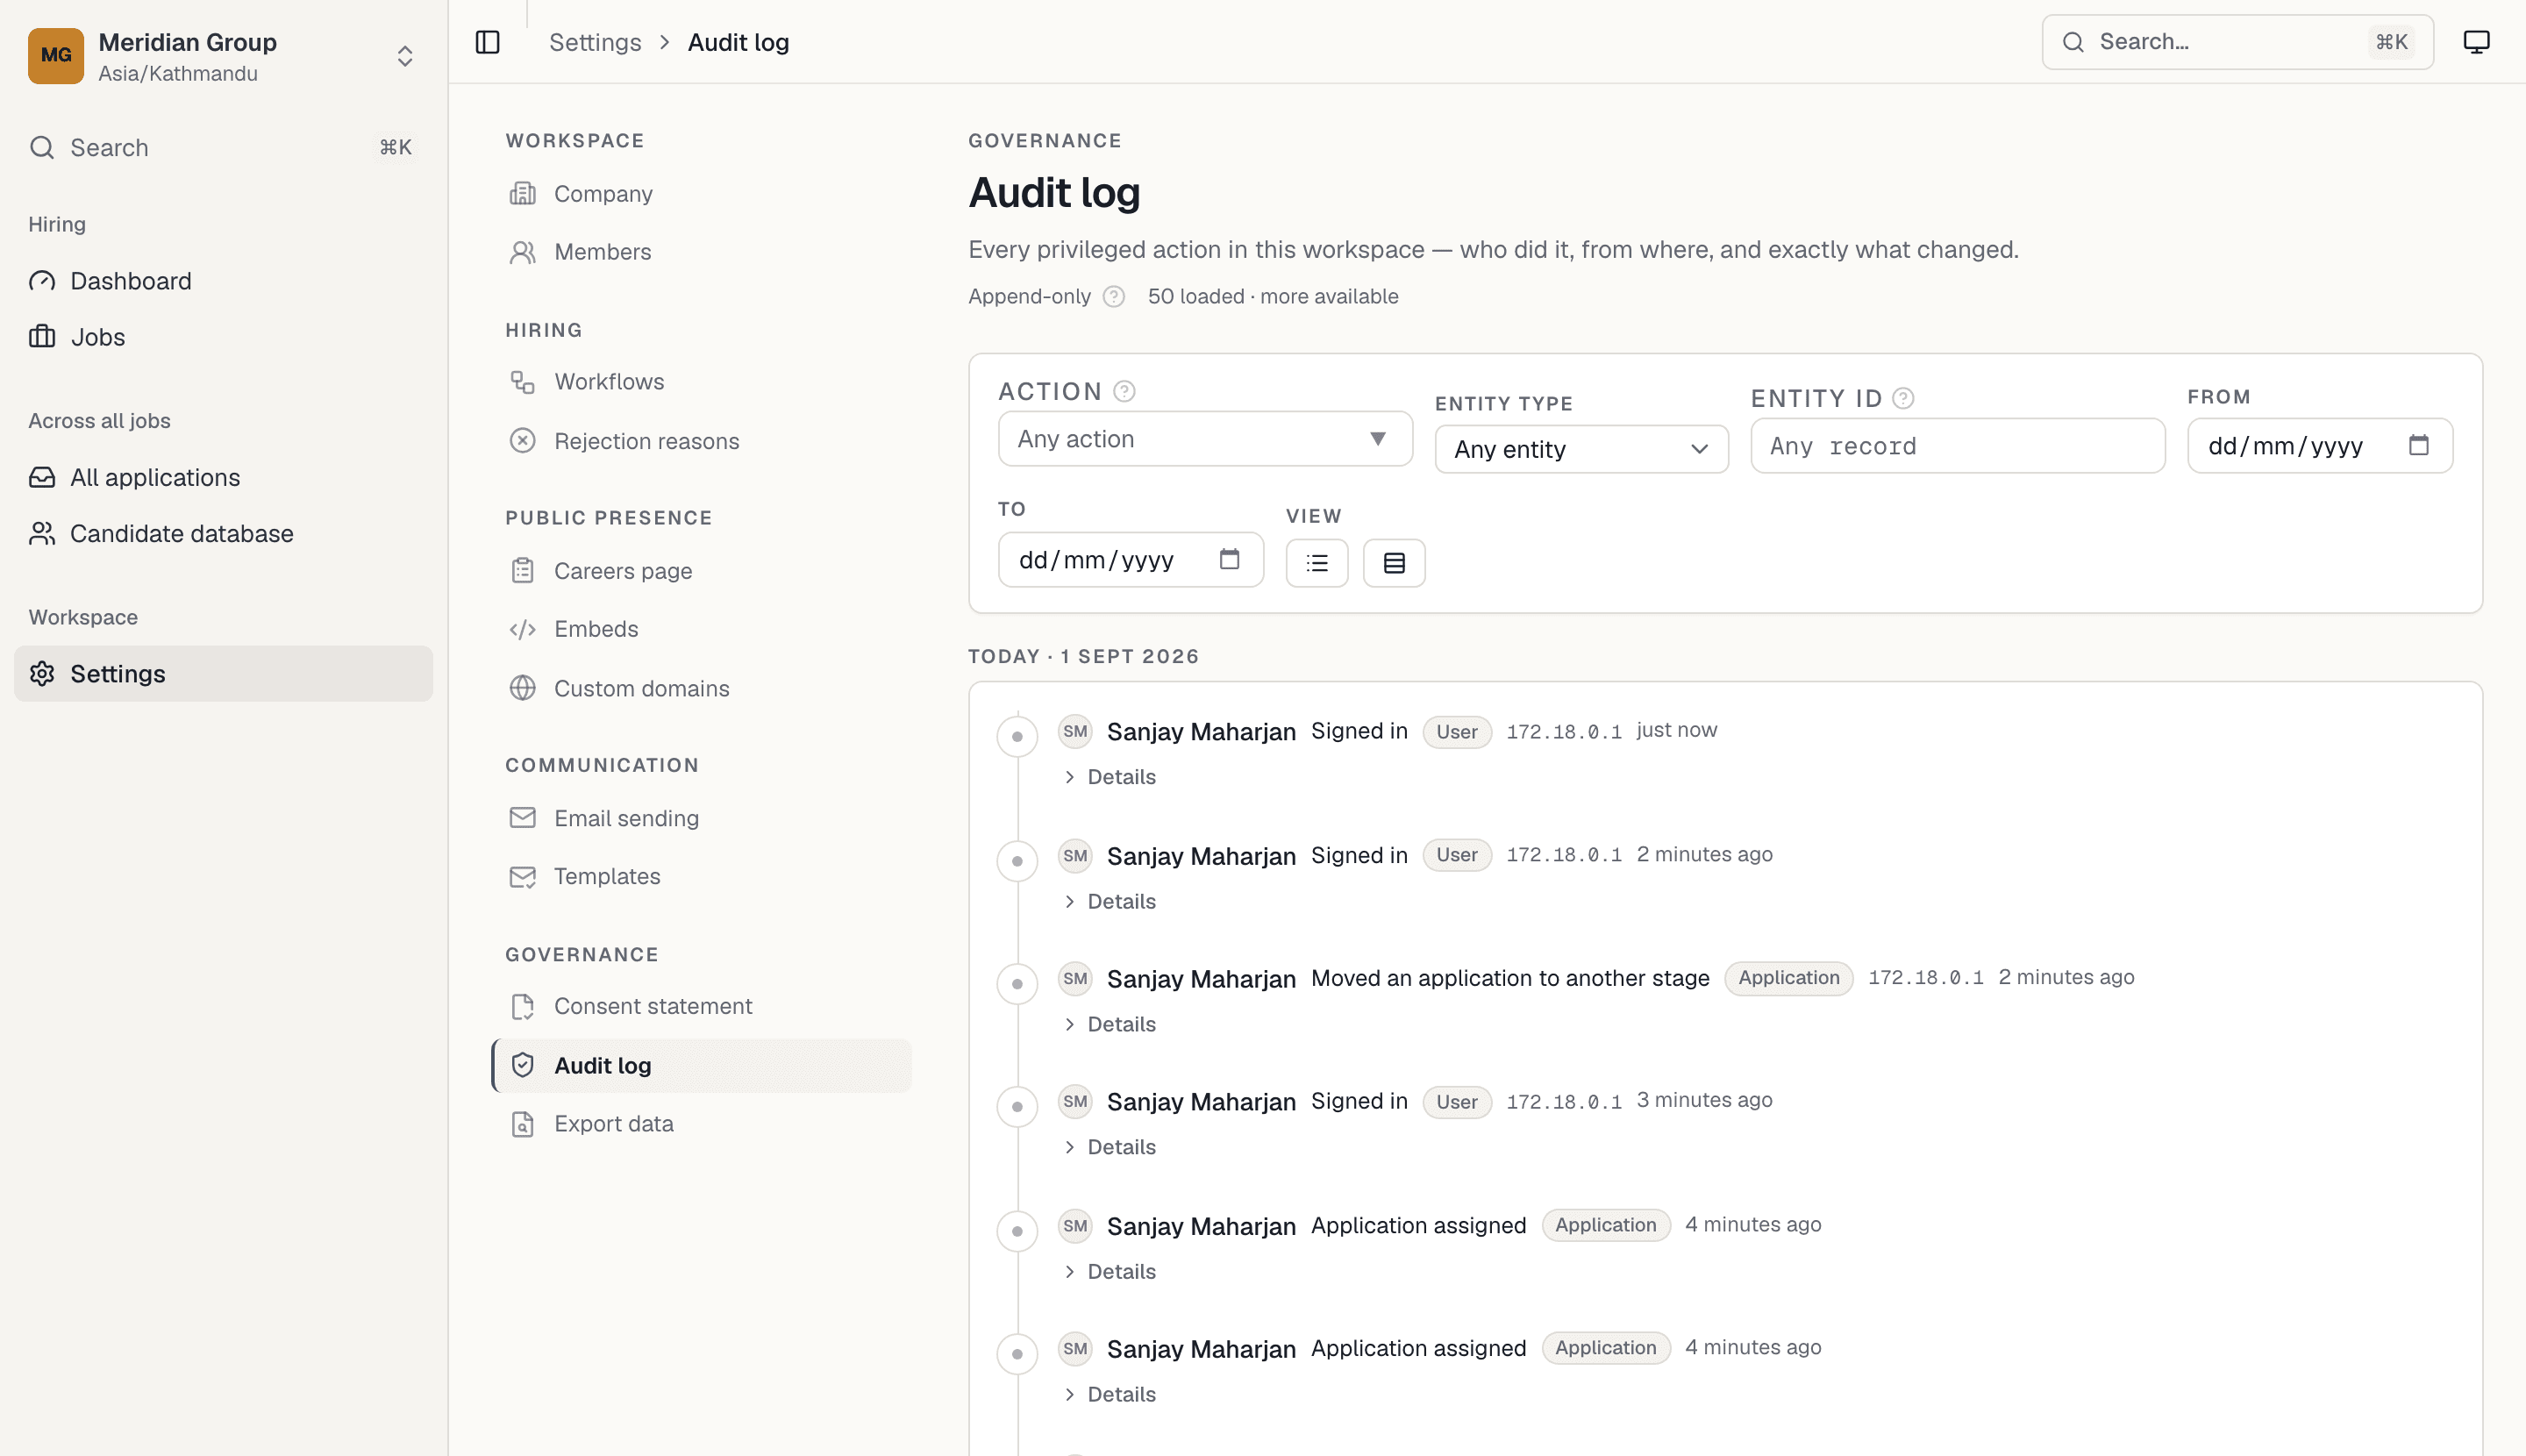The height and width of the screenshot is (1456, 2526).
Task: Open the Meridian Group workspace switcher
Action: click(x=222, y=56)
